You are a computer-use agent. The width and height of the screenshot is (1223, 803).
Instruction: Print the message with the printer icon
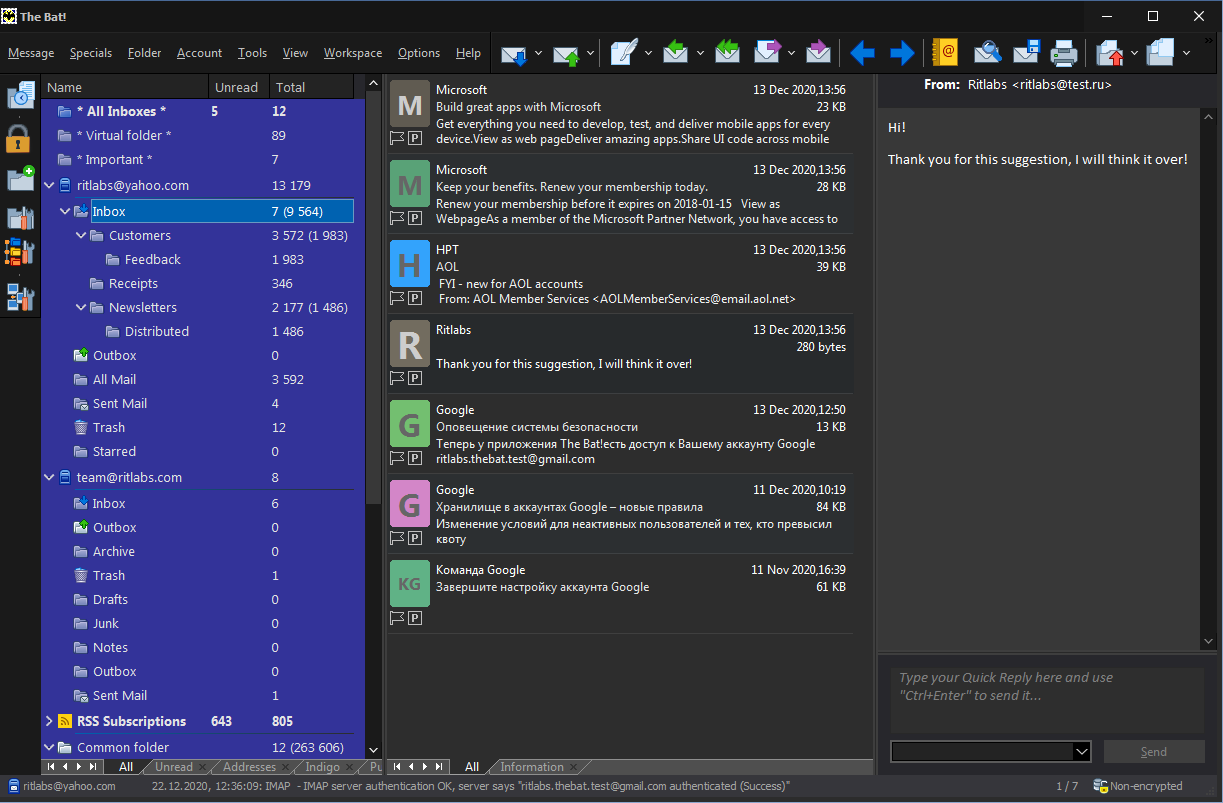tap(1063, 53)
